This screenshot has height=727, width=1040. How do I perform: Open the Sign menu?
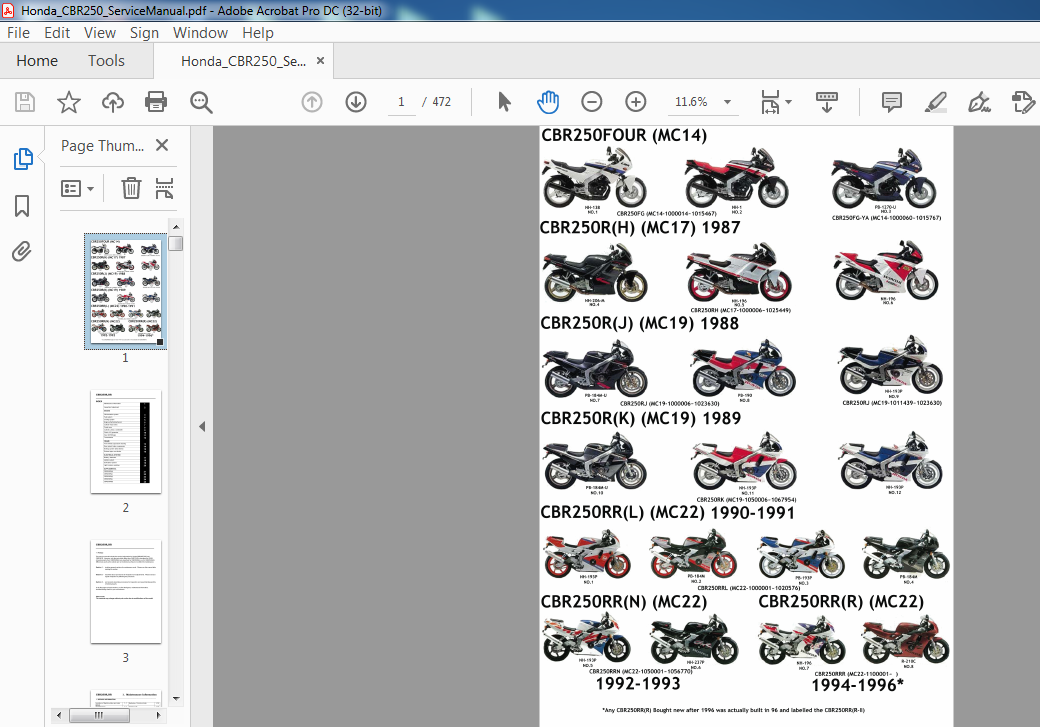coord(144,33)
